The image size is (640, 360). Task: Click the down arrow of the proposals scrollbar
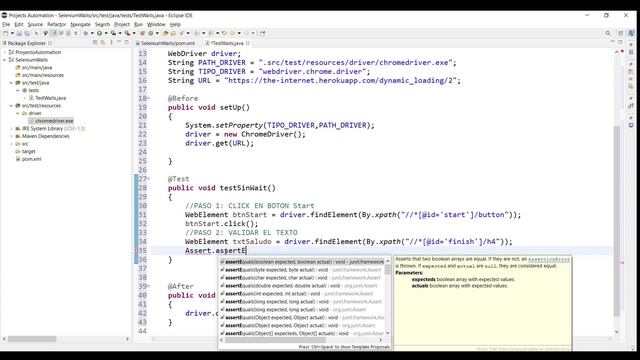[388, 333]
